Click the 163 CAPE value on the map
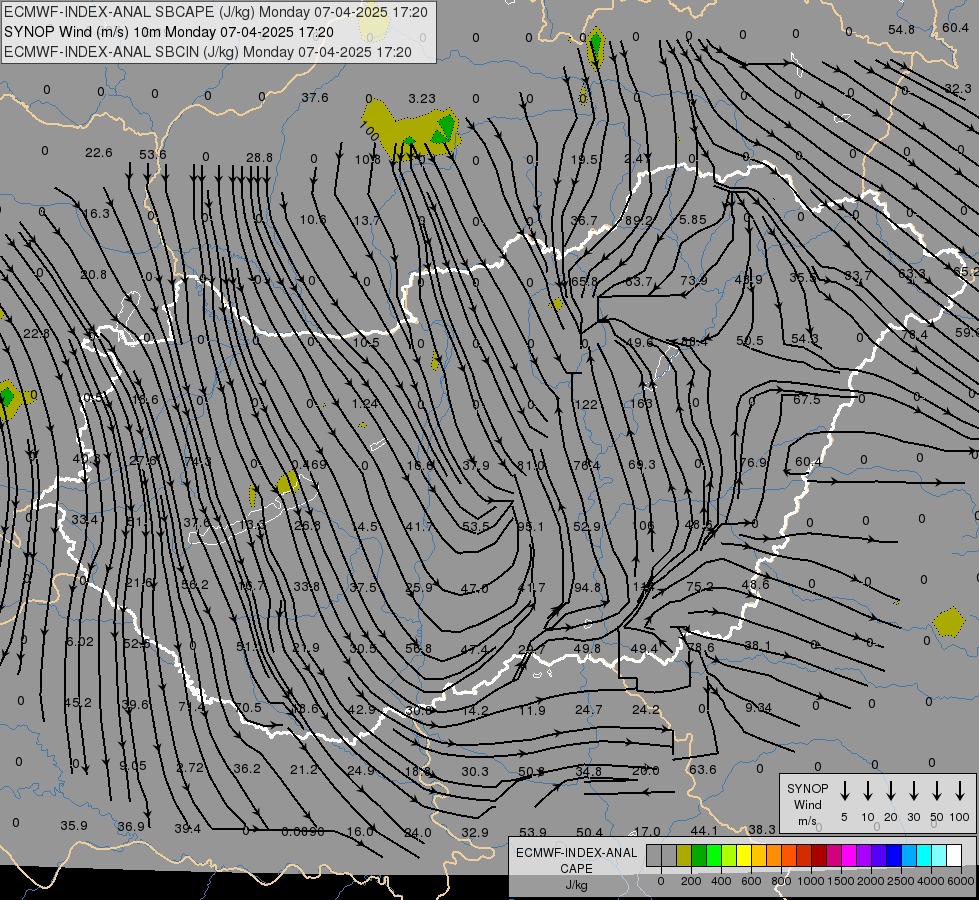The width and height of the screenshot is (979, 900). 641,403
